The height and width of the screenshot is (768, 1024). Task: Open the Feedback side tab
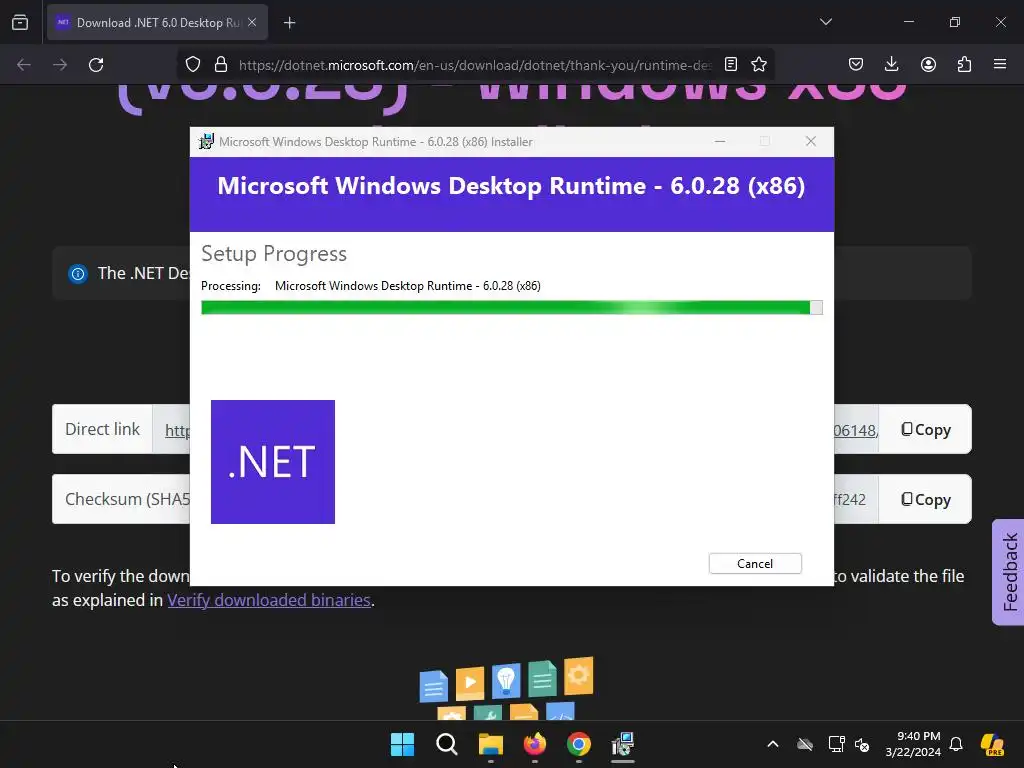pos(1009,572)
